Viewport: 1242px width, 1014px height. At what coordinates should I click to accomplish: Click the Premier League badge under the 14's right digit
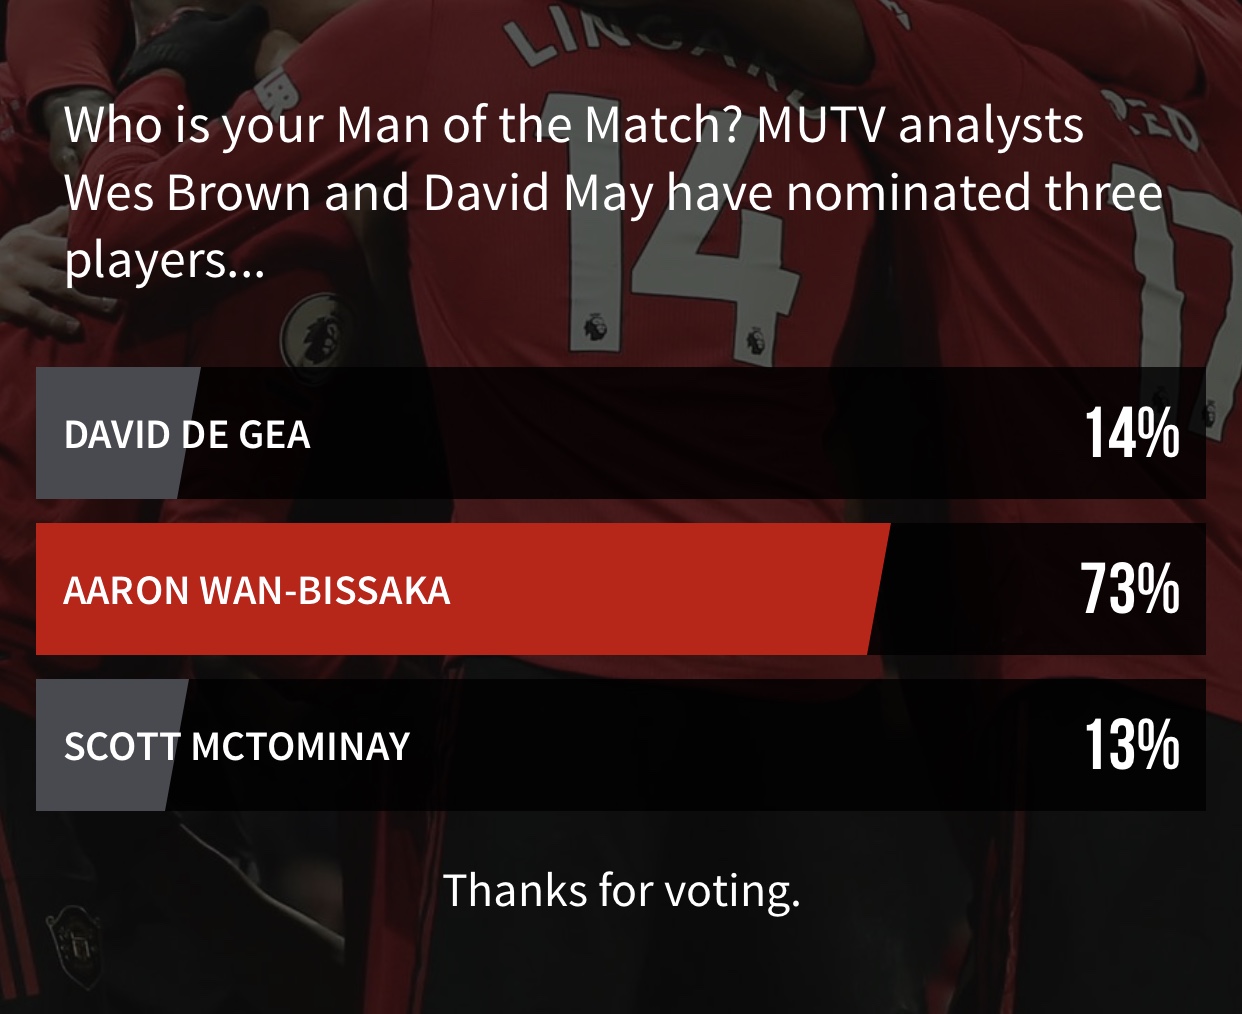click(x=753, y=340)
